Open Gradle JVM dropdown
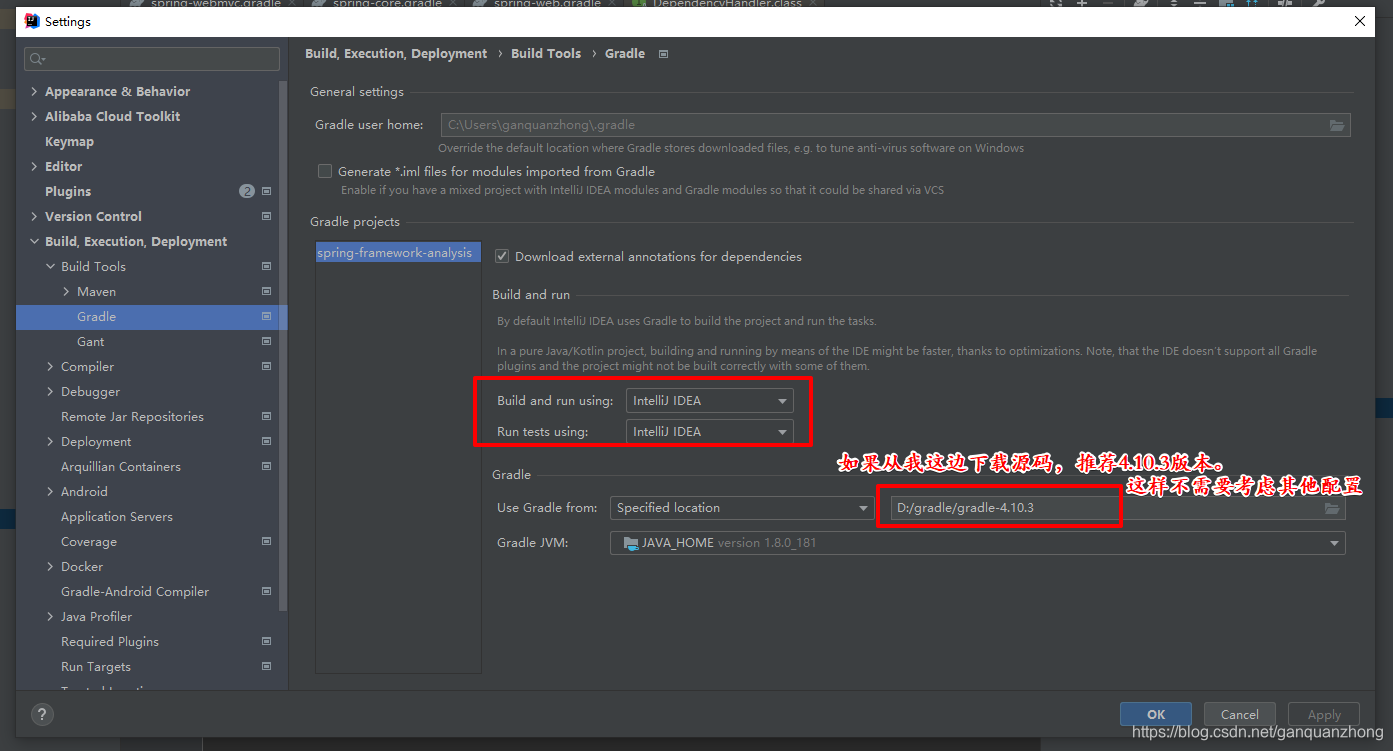The image size is (1393, 751). [x=978, y=543]
